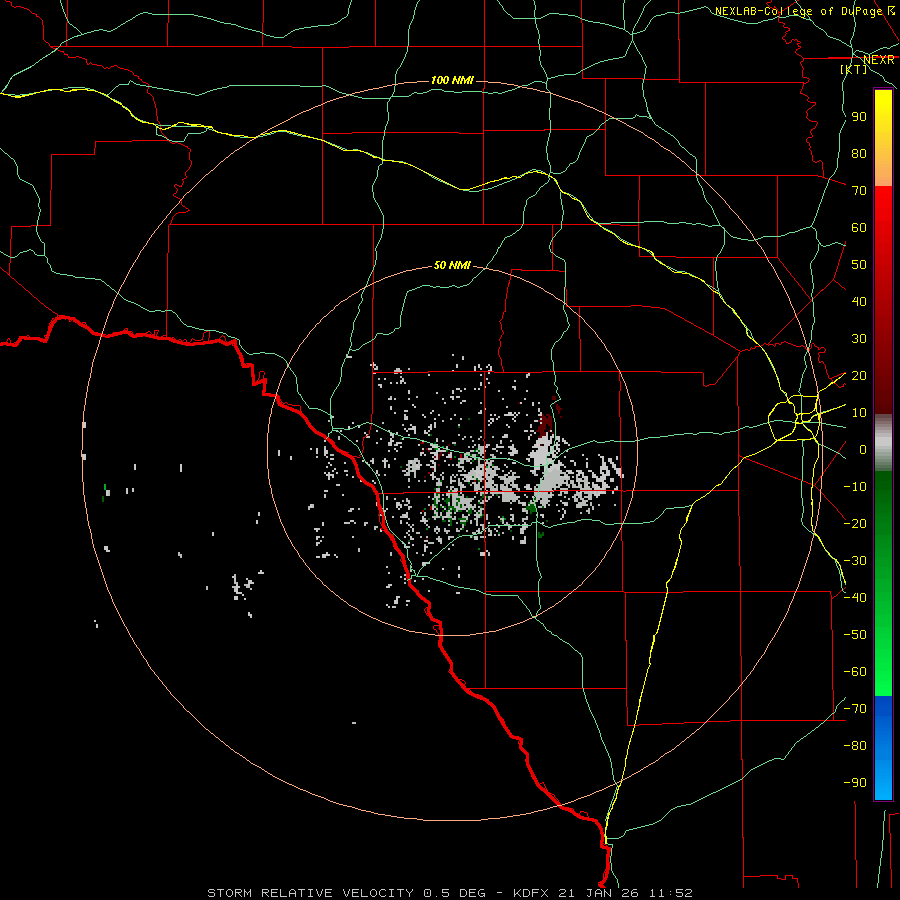Click the '70' label on the color scale
The width and height of the screenshot is (900, 900).
859,191
